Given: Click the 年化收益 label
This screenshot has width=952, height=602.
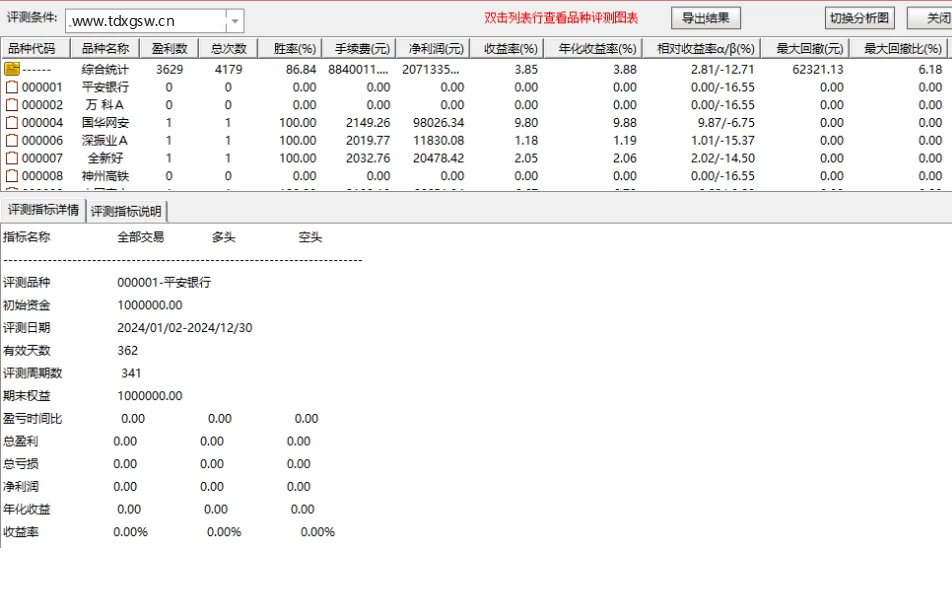Looking at the screenshot, I should point(27,509).
